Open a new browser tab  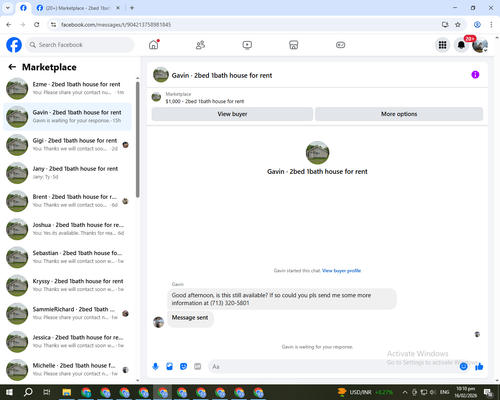(132, 8)
